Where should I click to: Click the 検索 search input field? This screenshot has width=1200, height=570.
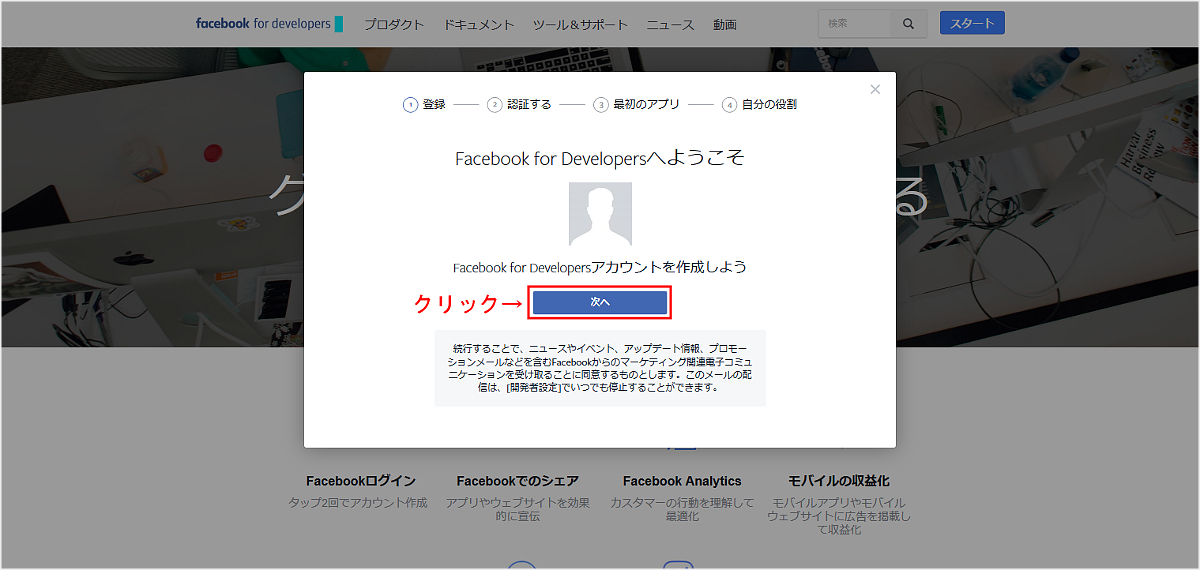tap(853, 24)
